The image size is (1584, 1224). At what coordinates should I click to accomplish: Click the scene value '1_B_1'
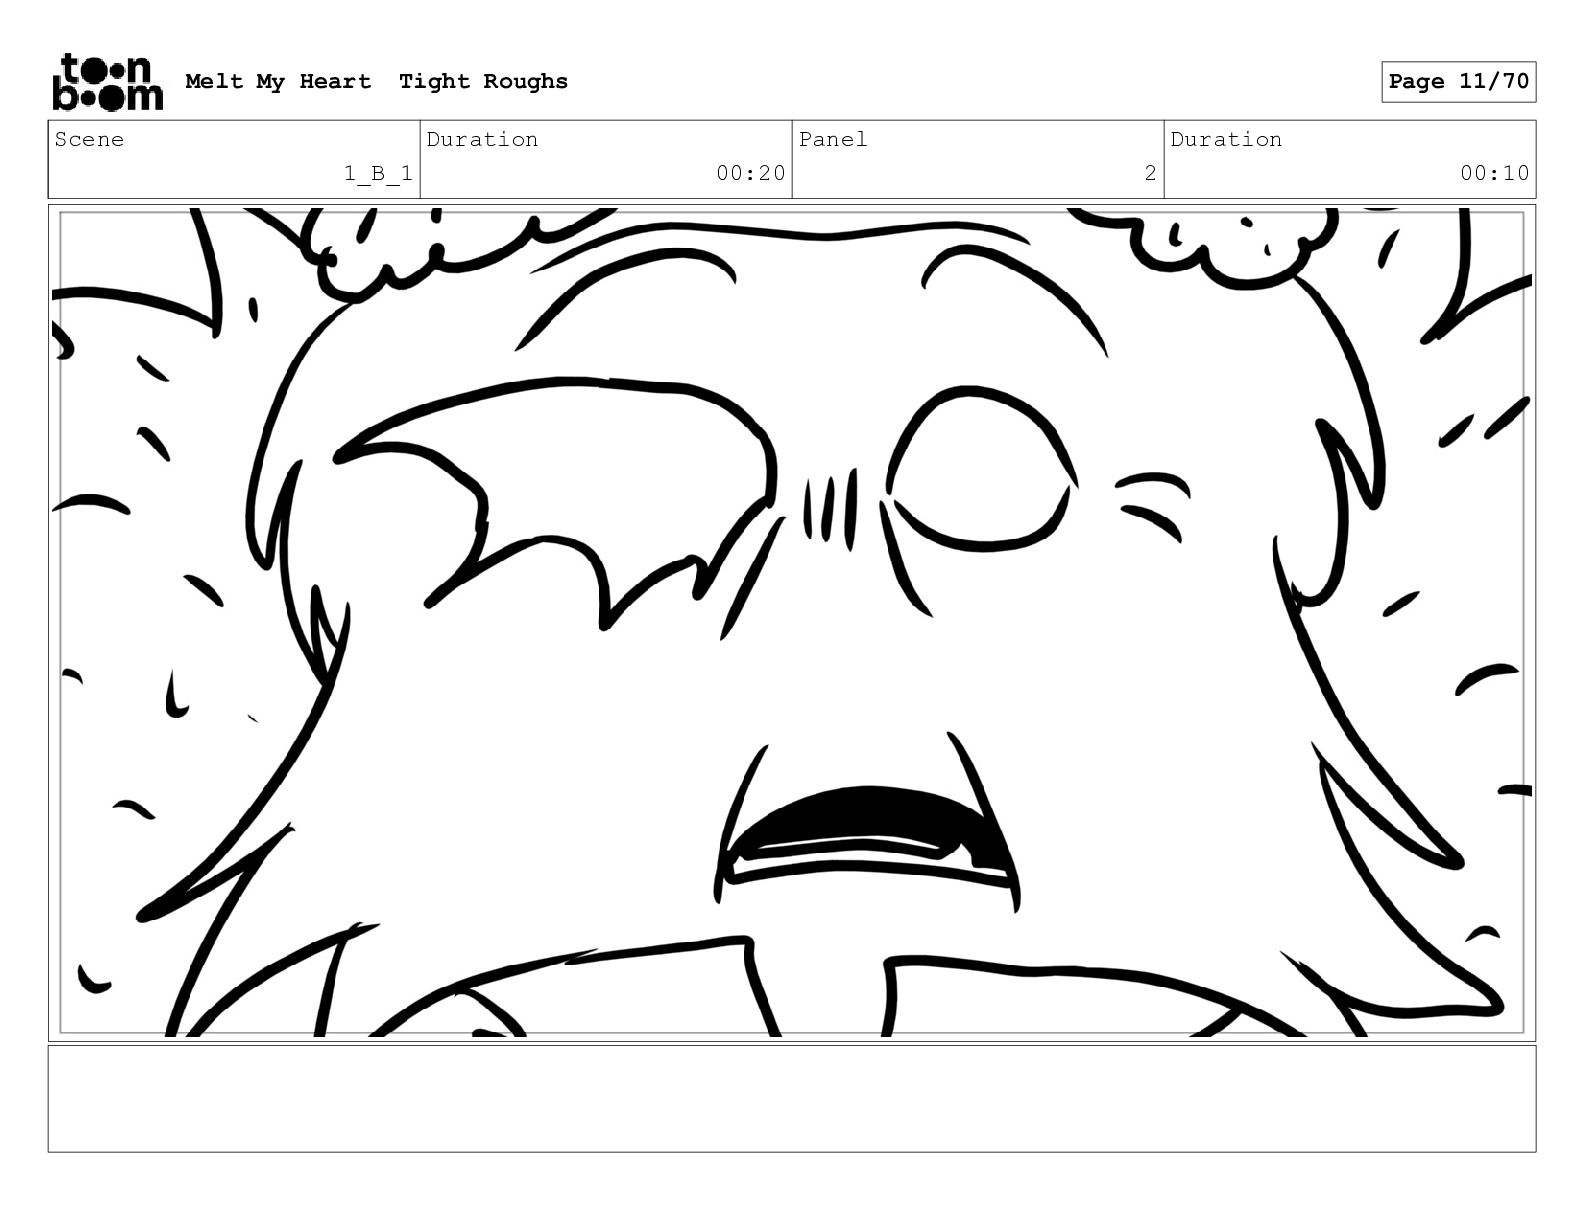[378, 174]
